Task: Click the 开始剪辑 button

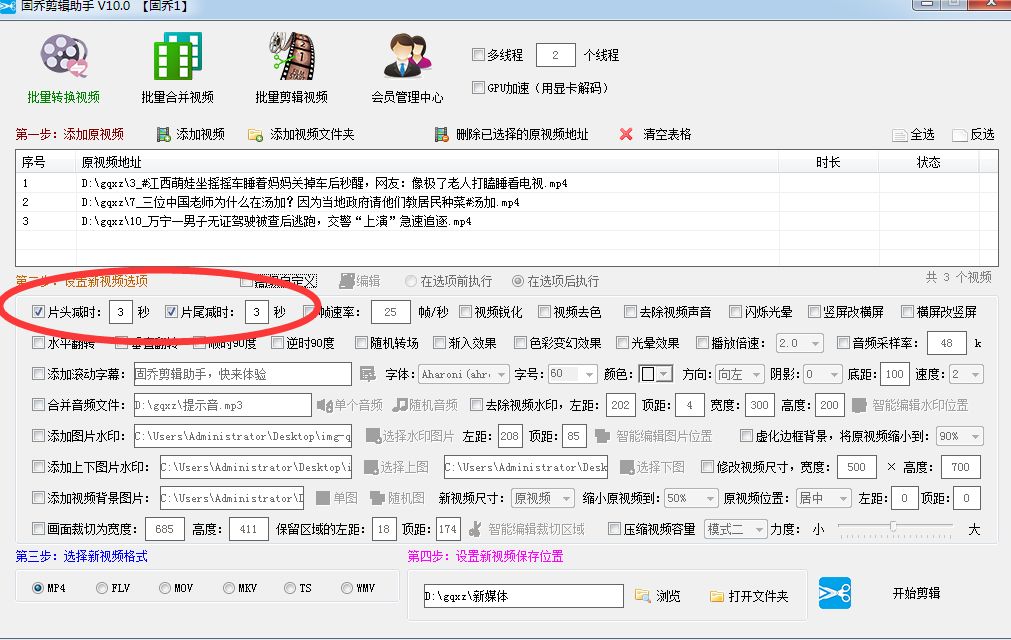Action: click(916, 593)
